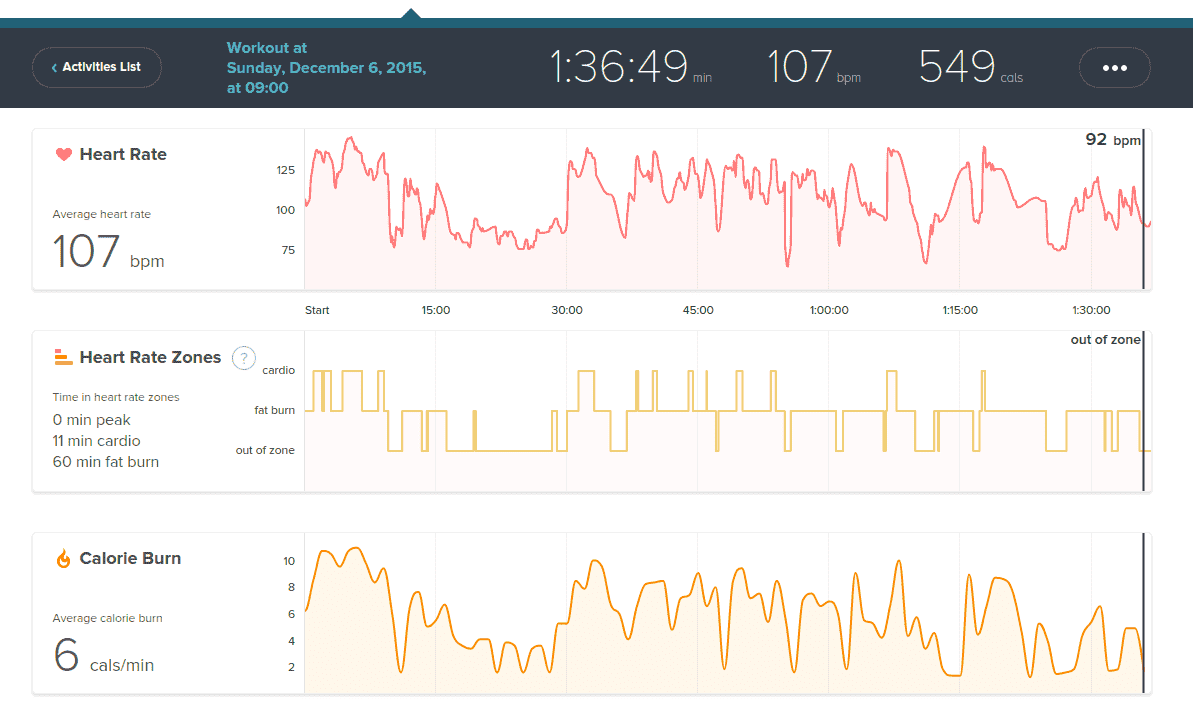Viewport: 1193px width, 714px height.
Task: Click the 15:00 mark on the time axis
Action: click(436, 310)
